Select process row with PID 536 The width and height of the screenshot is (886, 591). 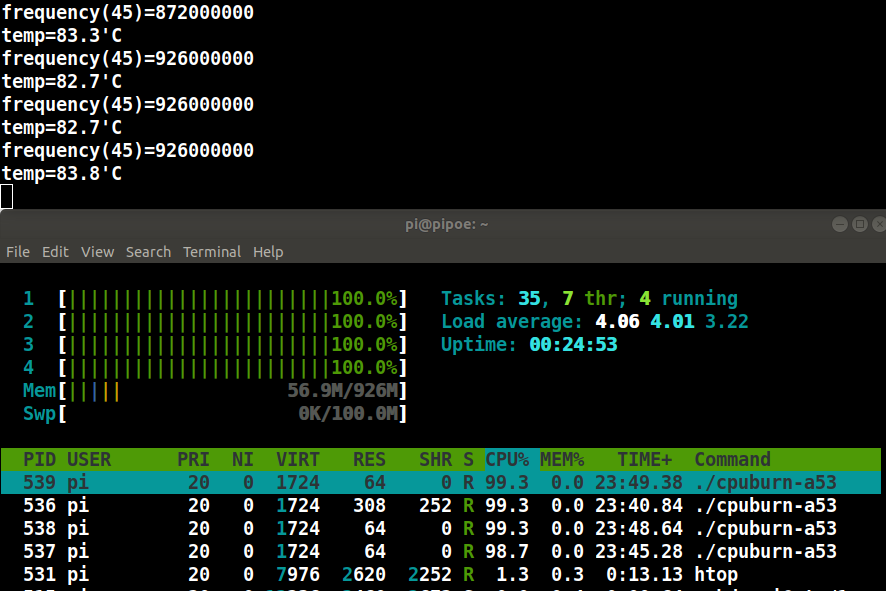point(440,506)
